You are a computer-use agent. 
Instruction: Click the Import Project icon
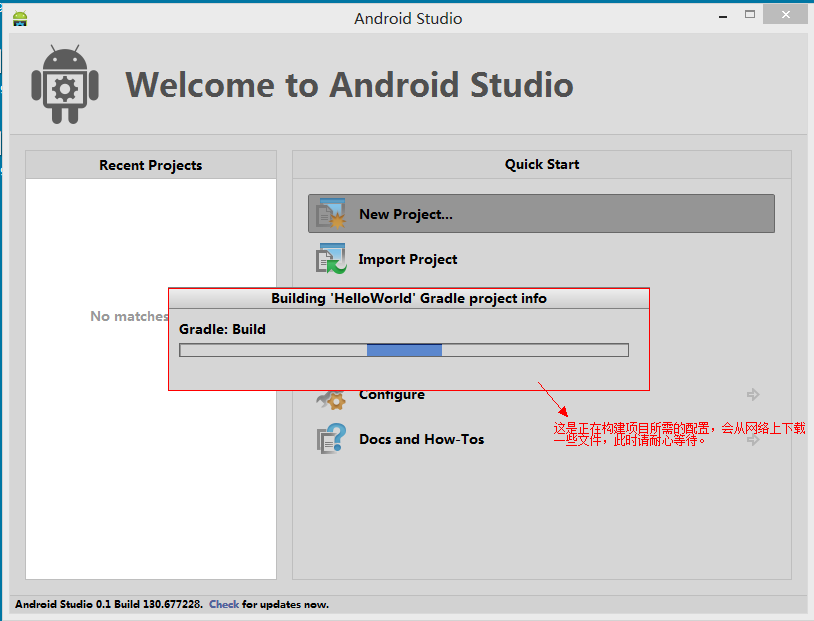click(331, 259)
